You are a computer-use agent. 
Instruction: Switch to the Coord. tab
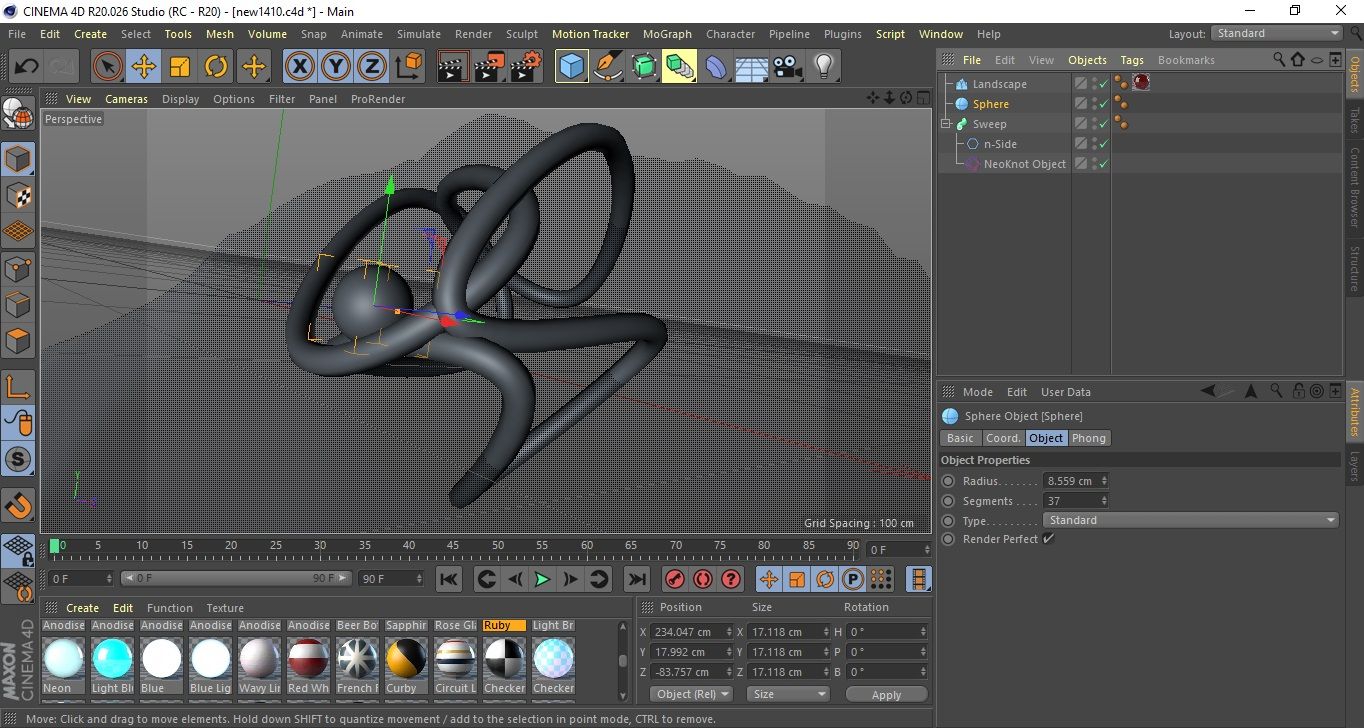1003,438
